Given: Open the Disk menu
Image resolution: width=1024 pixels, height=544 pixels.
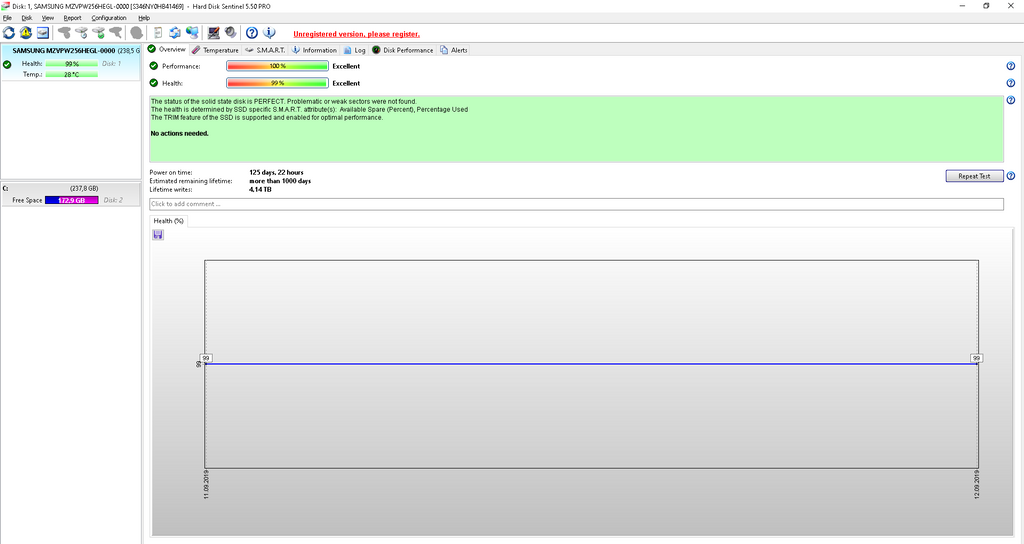Looking at the screenshot, I should point(27,18).
